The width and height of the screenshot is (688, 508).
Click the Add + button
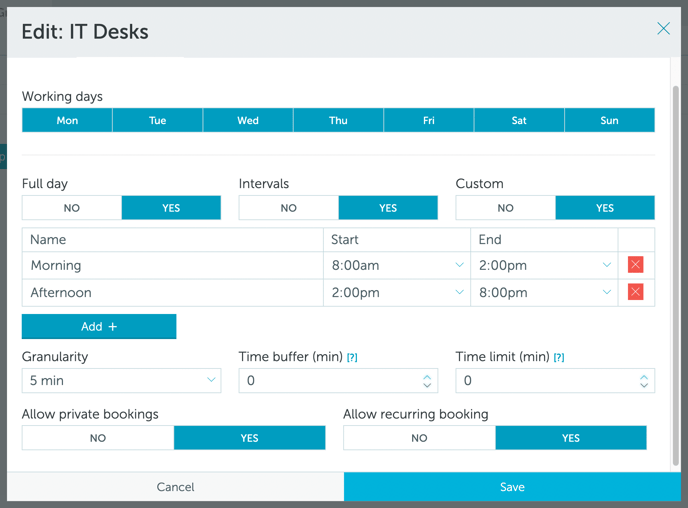pyautogui.click(x=99, y=326)
